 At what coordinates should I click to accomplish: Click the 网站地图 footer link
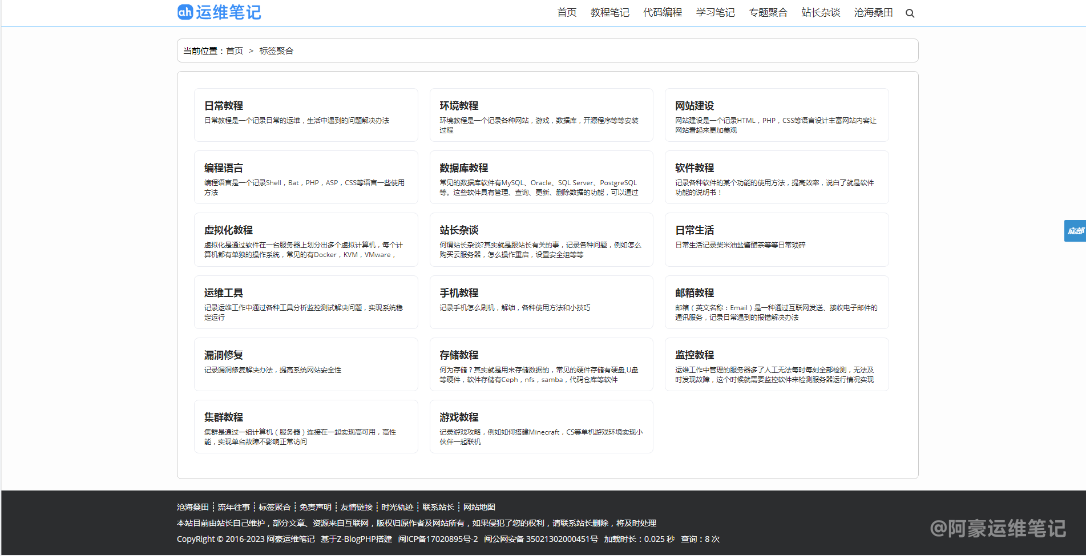click(479, 507)
